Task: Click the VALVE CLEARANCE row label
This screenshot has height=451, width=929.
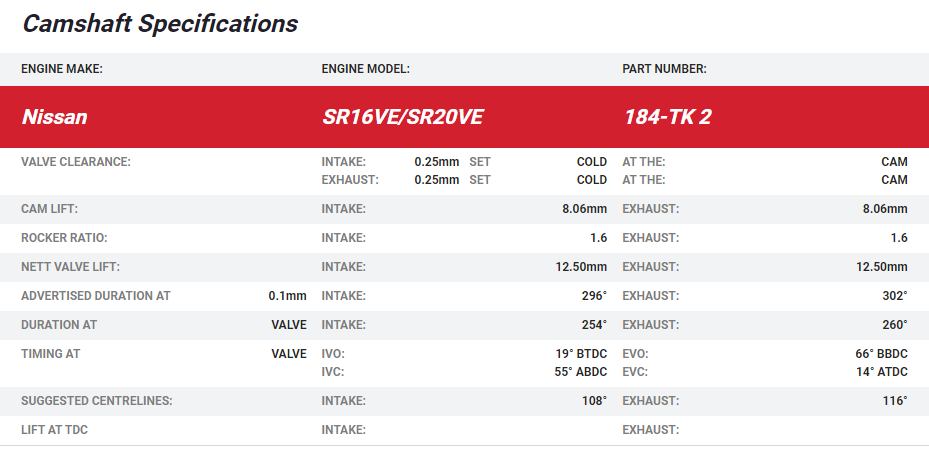Action: [76, 162]
